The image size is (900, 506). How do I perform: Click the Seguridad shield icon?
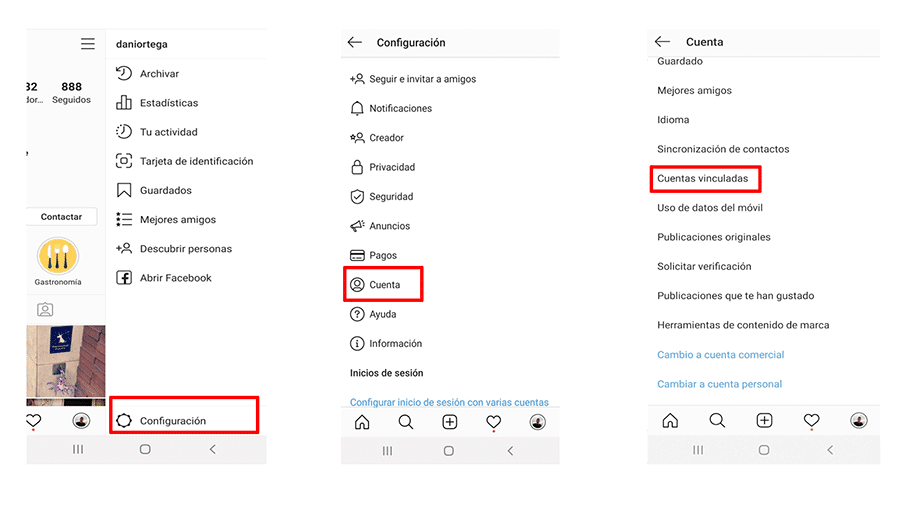tap(357, 197)
